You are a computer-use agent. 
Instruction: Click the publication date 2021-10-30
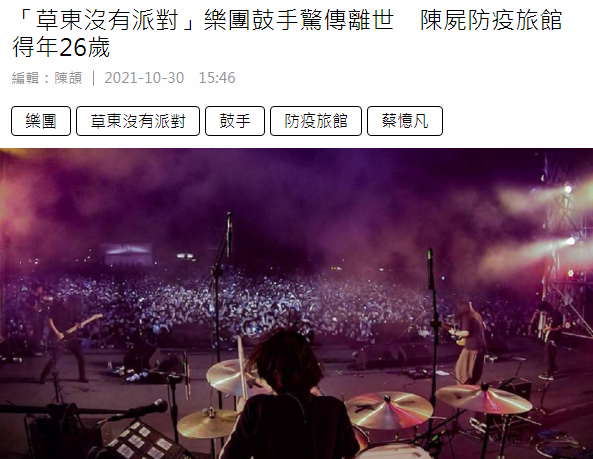point(144,78)
